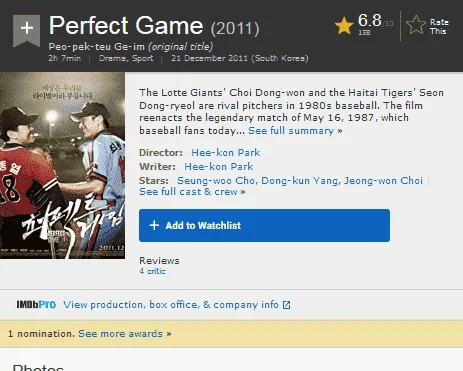The image size is (463, 371).
Task: Open See more awards link
Action: pos(125,334)
